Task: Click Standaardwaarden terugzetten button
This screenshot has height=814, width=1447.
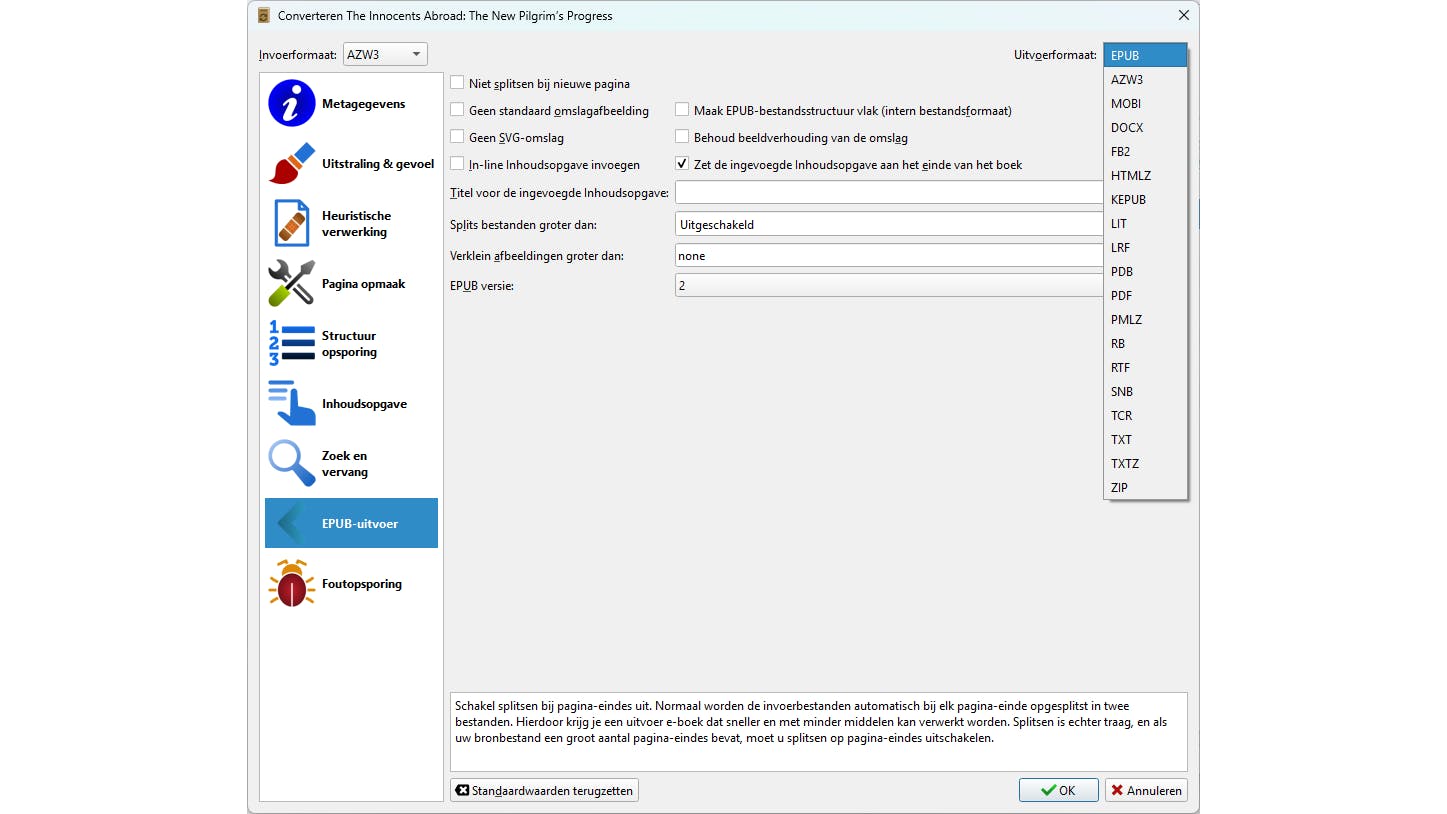Action: pos(544,790)
